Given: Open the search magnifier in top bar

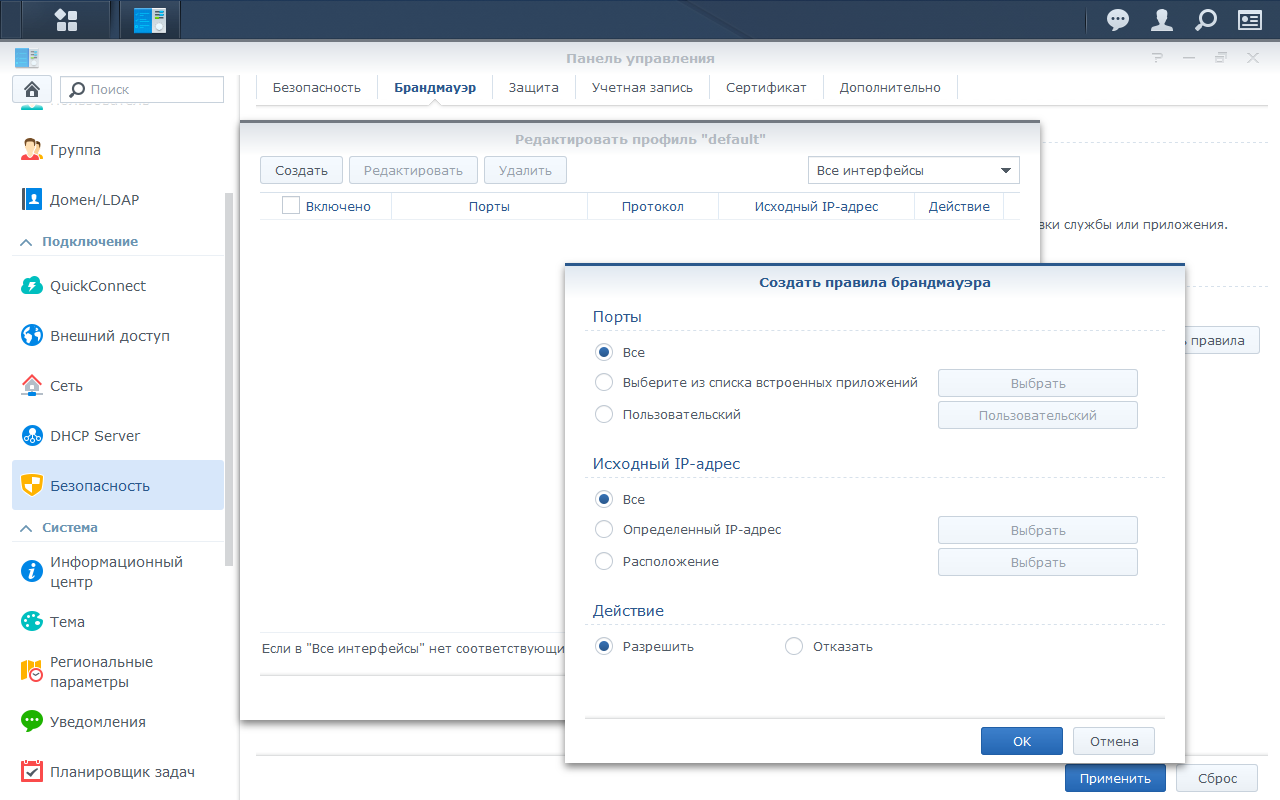Looking at the screenshot, I should [1206, 20].
